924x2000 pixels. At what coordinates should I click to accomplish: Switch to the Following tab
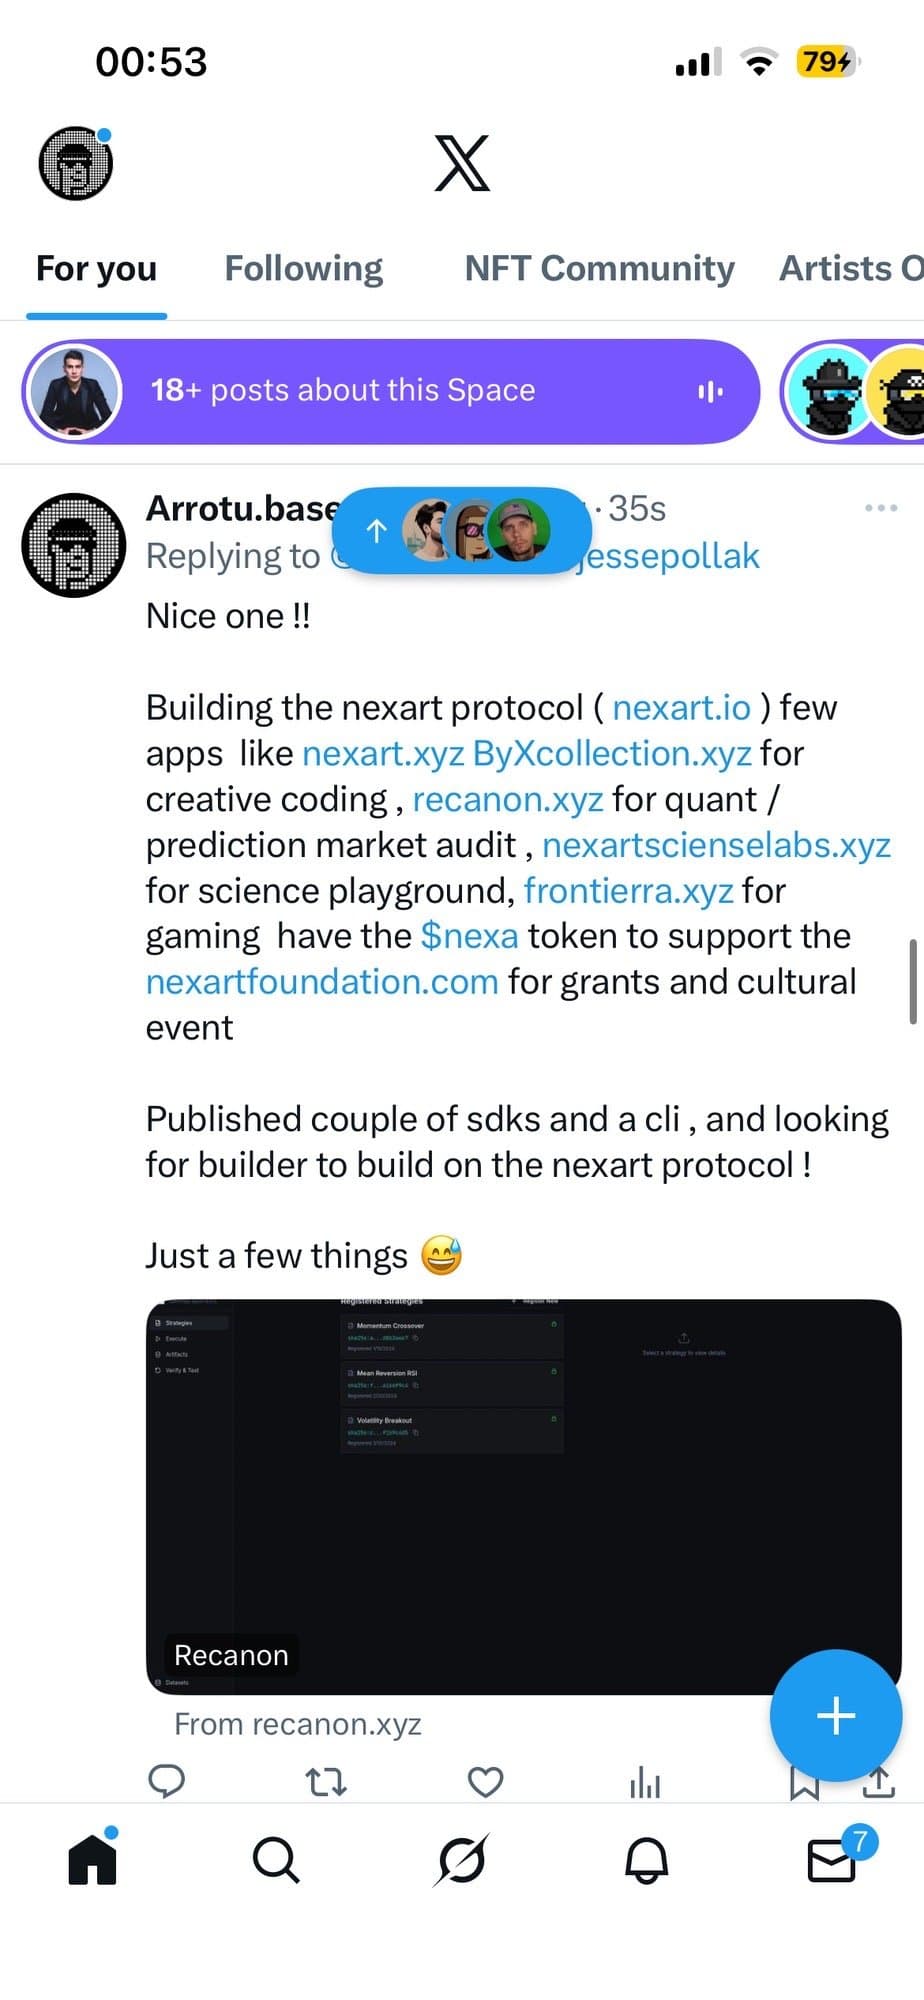(x=303, y=268)
